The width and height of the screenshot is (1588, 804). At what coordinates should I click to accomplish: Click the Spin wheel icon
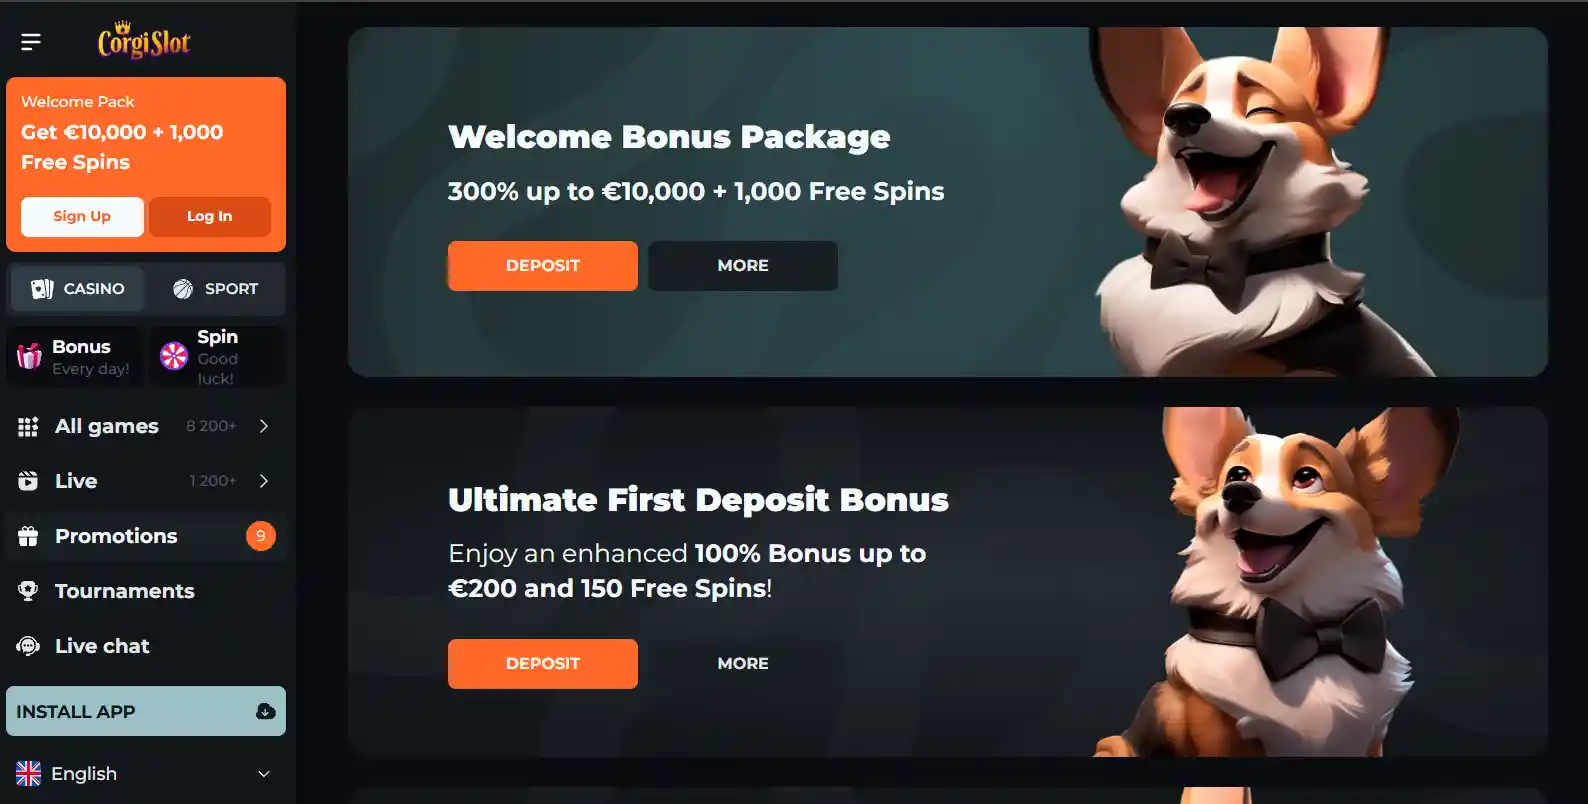pyautogui.click(x=174, y=355)
